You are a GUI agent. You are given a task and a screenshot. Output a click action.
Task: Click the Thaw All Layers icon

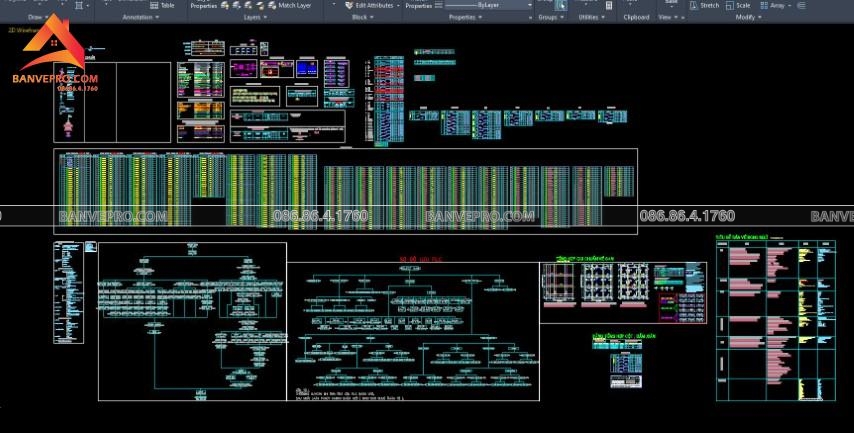tap(248, 5)
